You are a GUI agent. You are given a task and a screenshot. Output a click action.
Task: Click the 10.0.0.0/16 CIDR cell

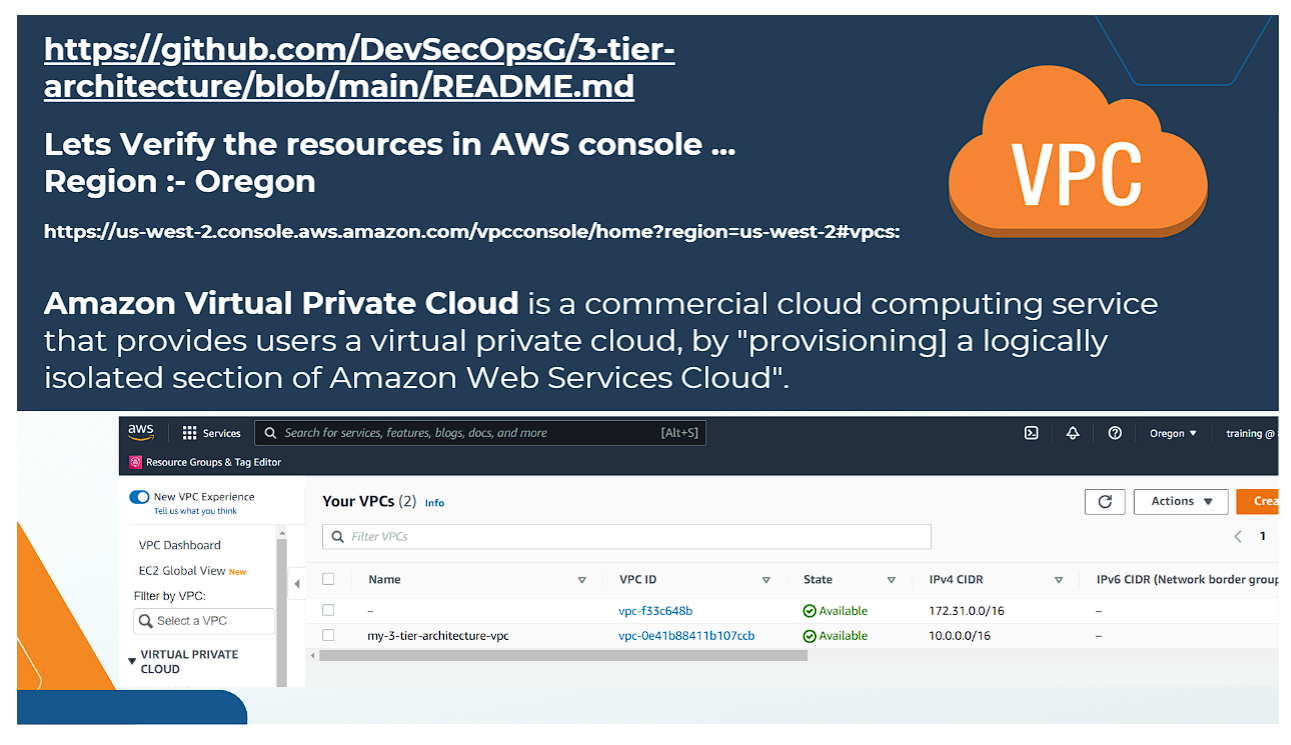[x=960, y=636]
